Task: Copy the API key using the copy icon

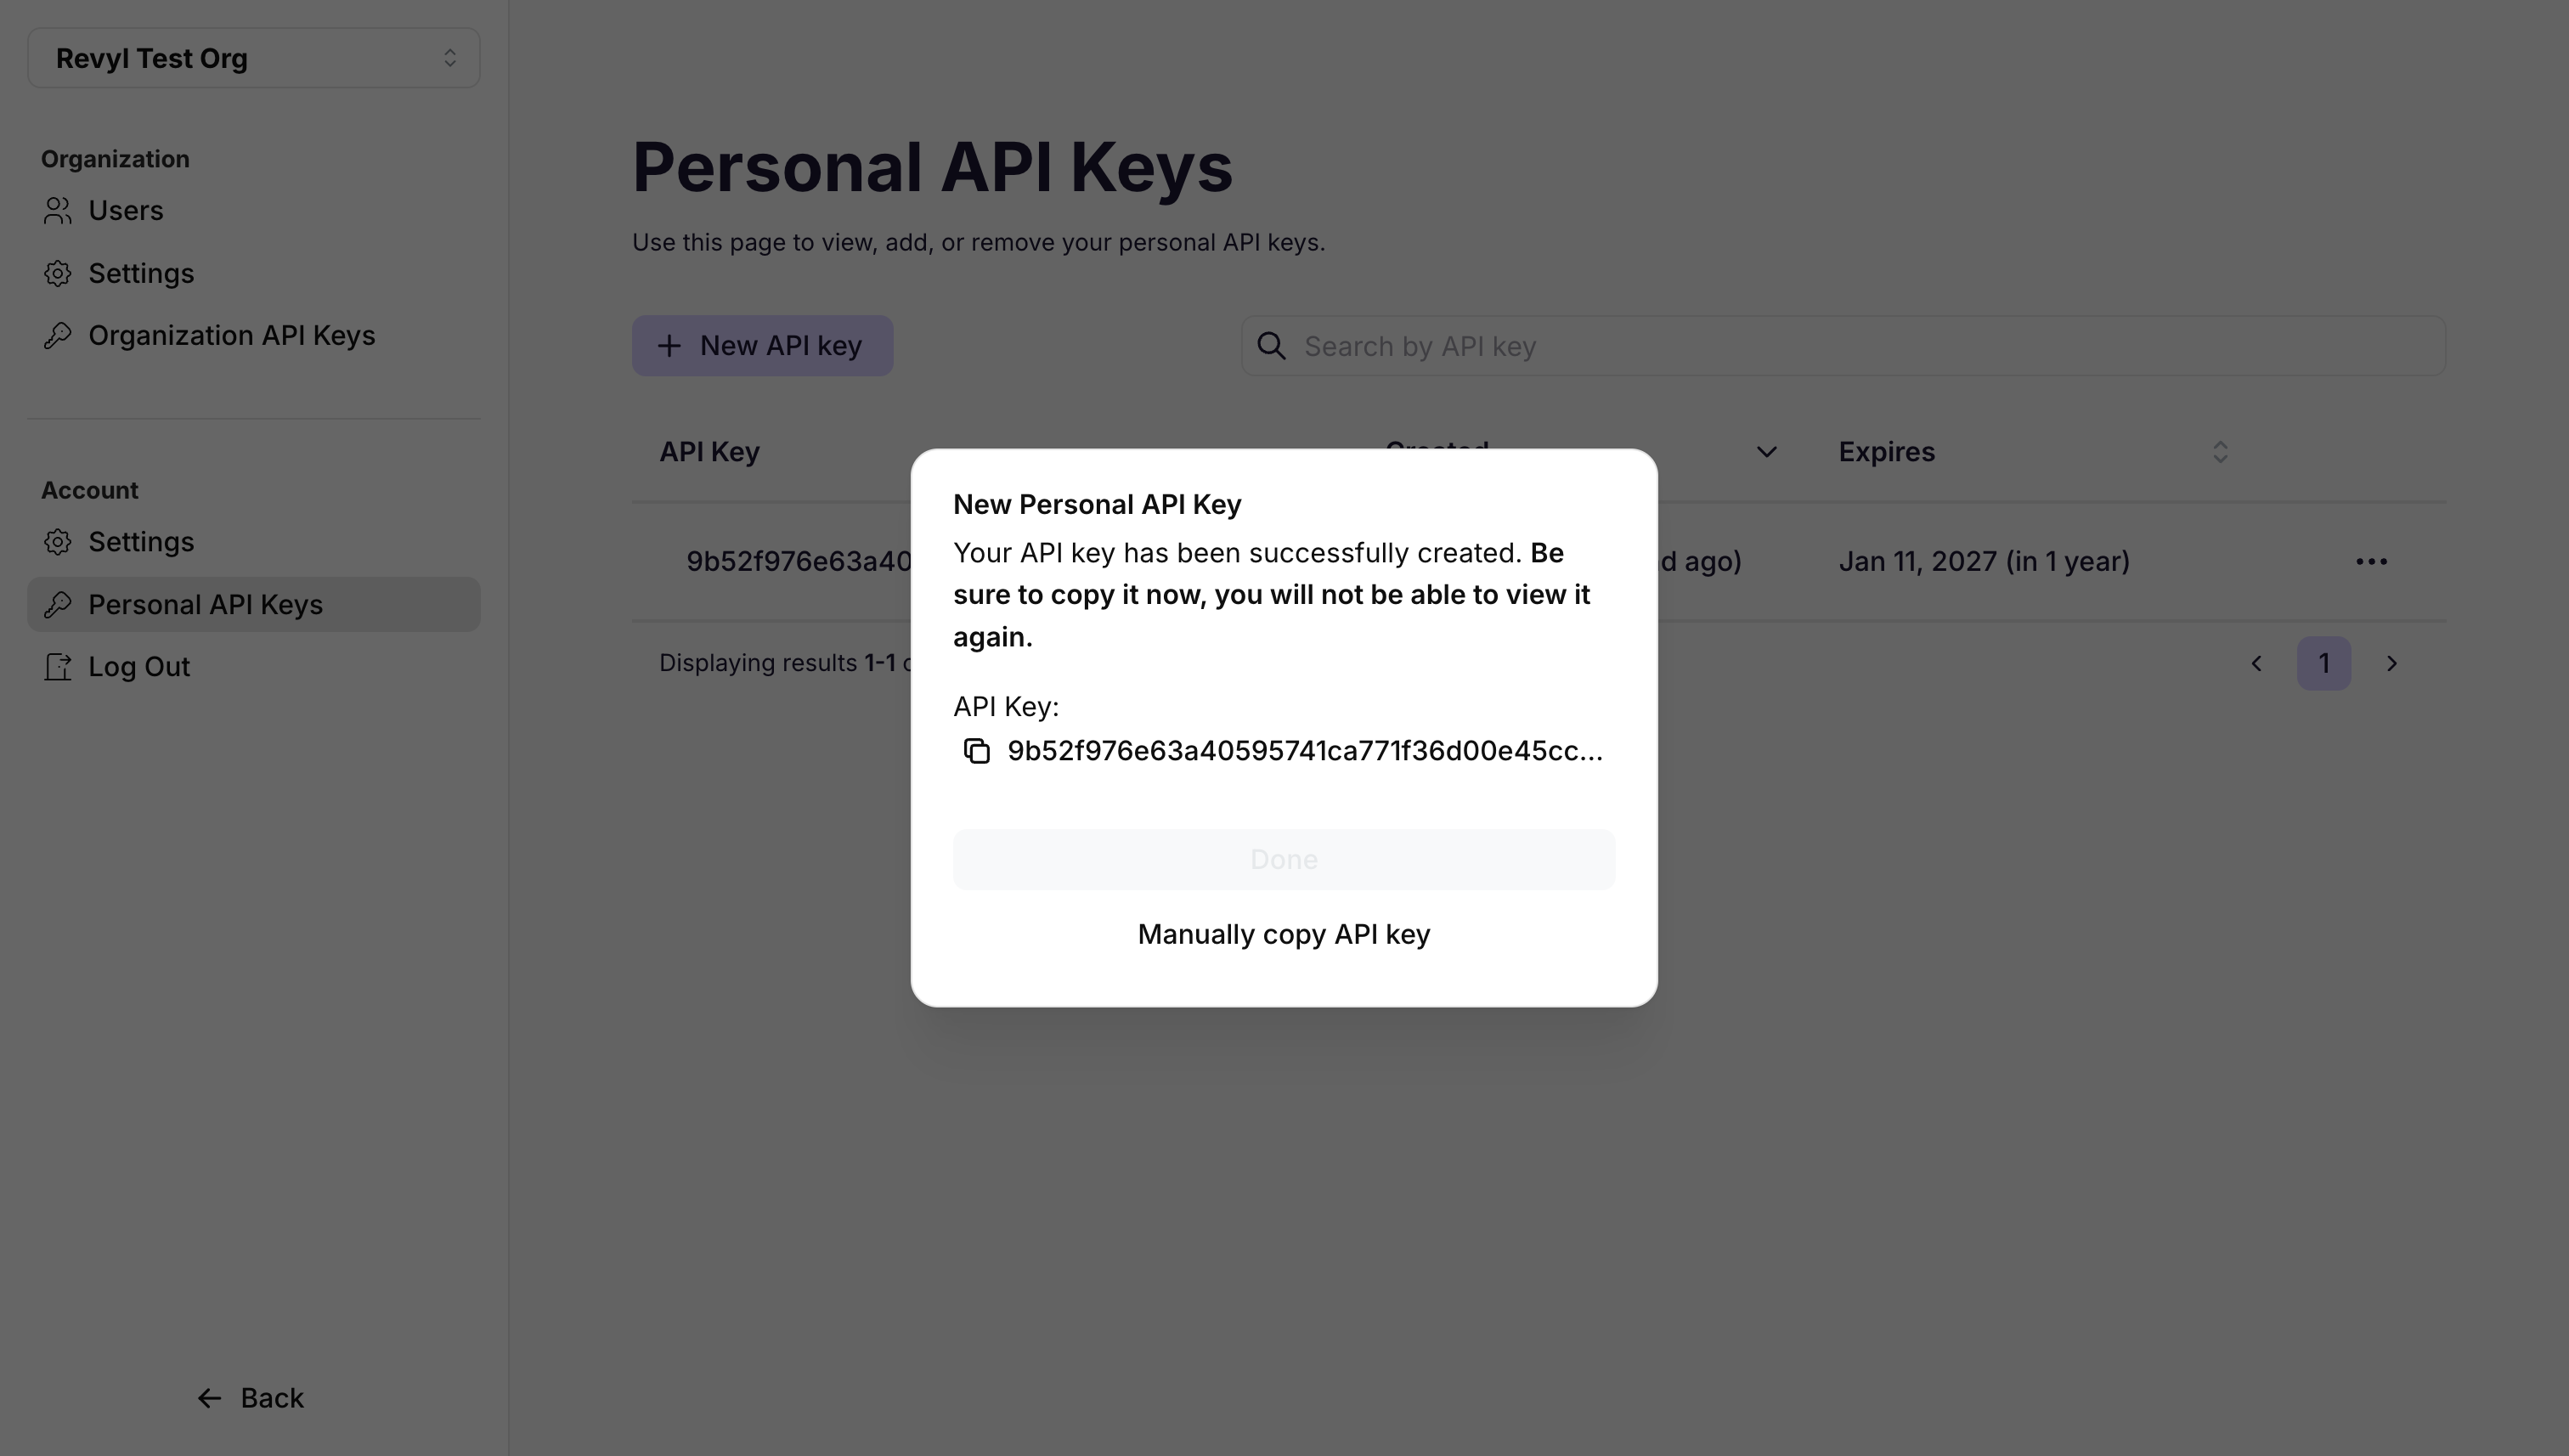Action: pos(977,750)
